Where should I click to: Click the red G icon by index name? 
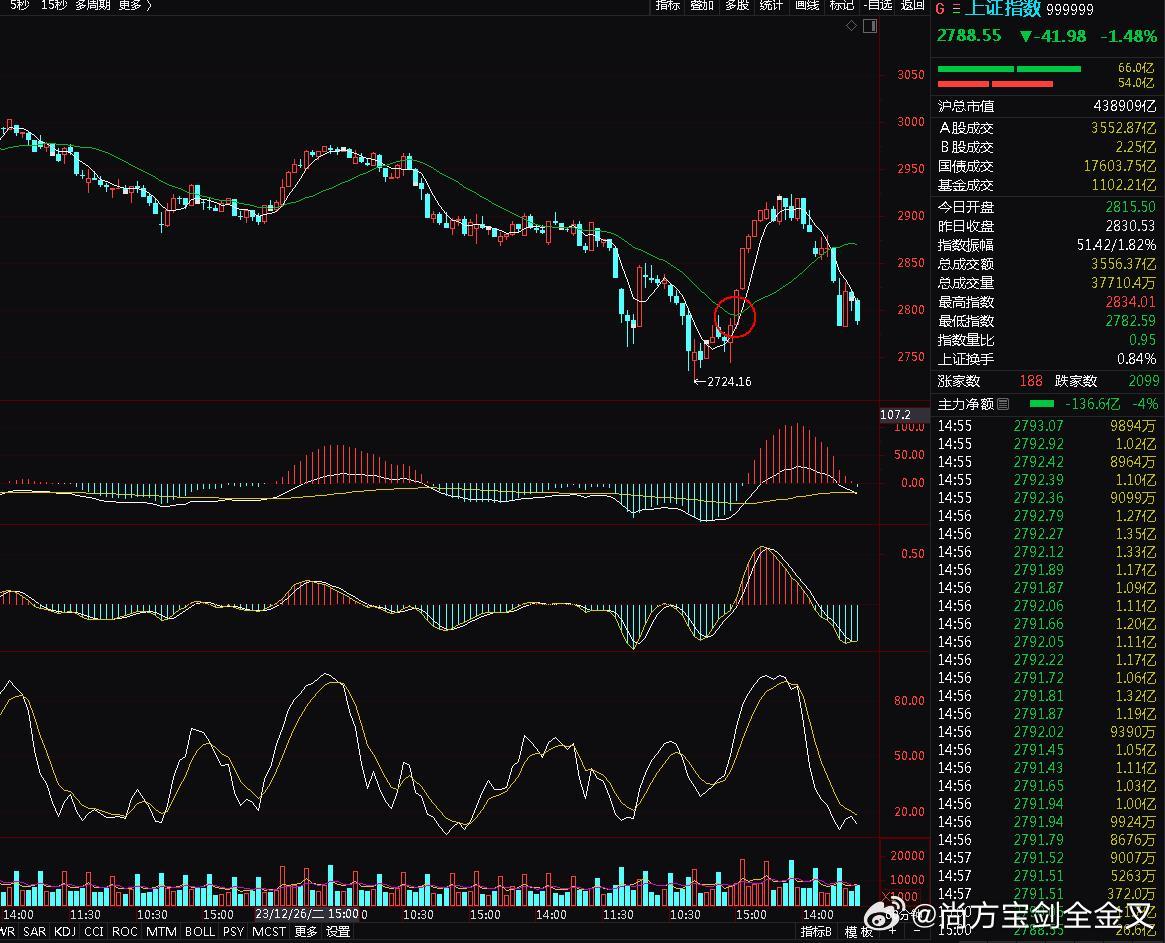tap(940, 9)
